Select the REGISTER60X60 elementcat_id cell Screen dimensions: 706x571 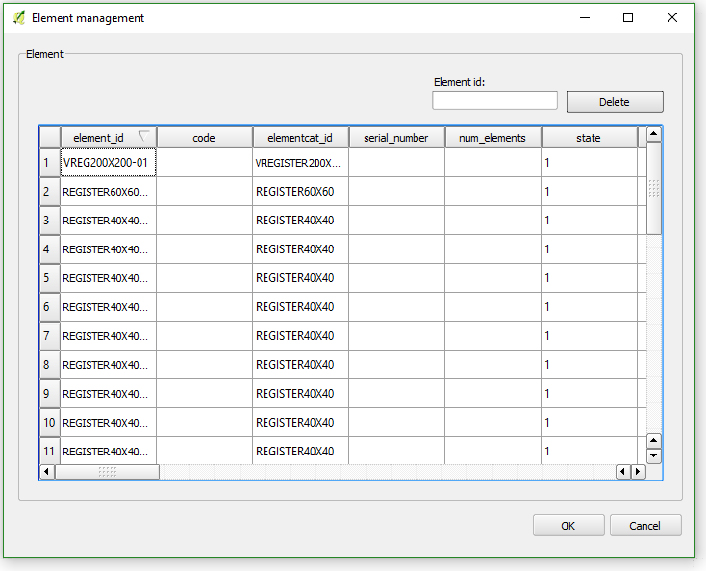click(x=300, y=191)
